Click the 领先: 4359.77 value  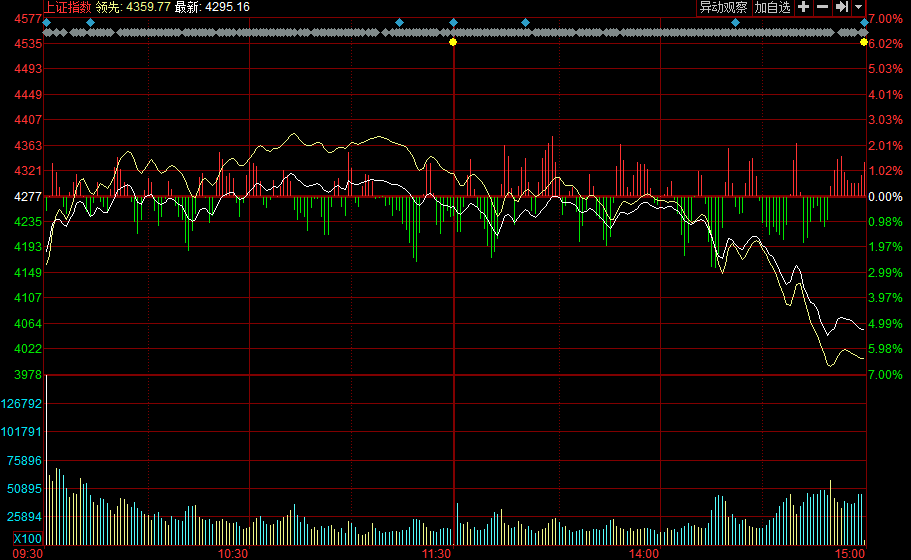point(133,7)
